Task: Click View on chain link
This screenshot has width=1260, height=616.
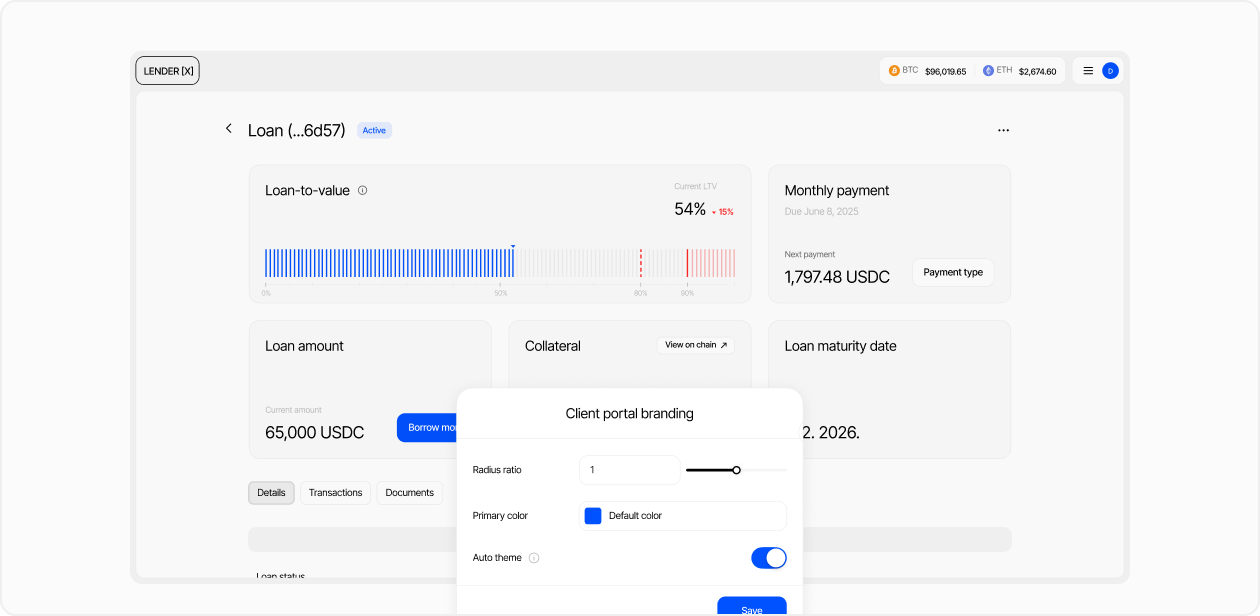Action: point(696,345)
